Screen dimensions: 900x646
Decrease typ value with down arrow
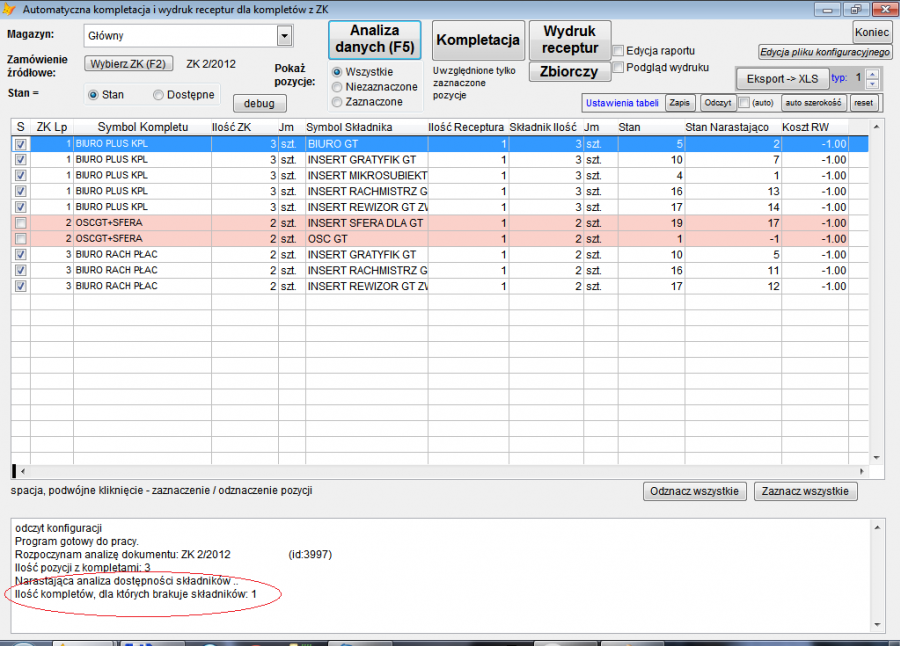point(872,84)
